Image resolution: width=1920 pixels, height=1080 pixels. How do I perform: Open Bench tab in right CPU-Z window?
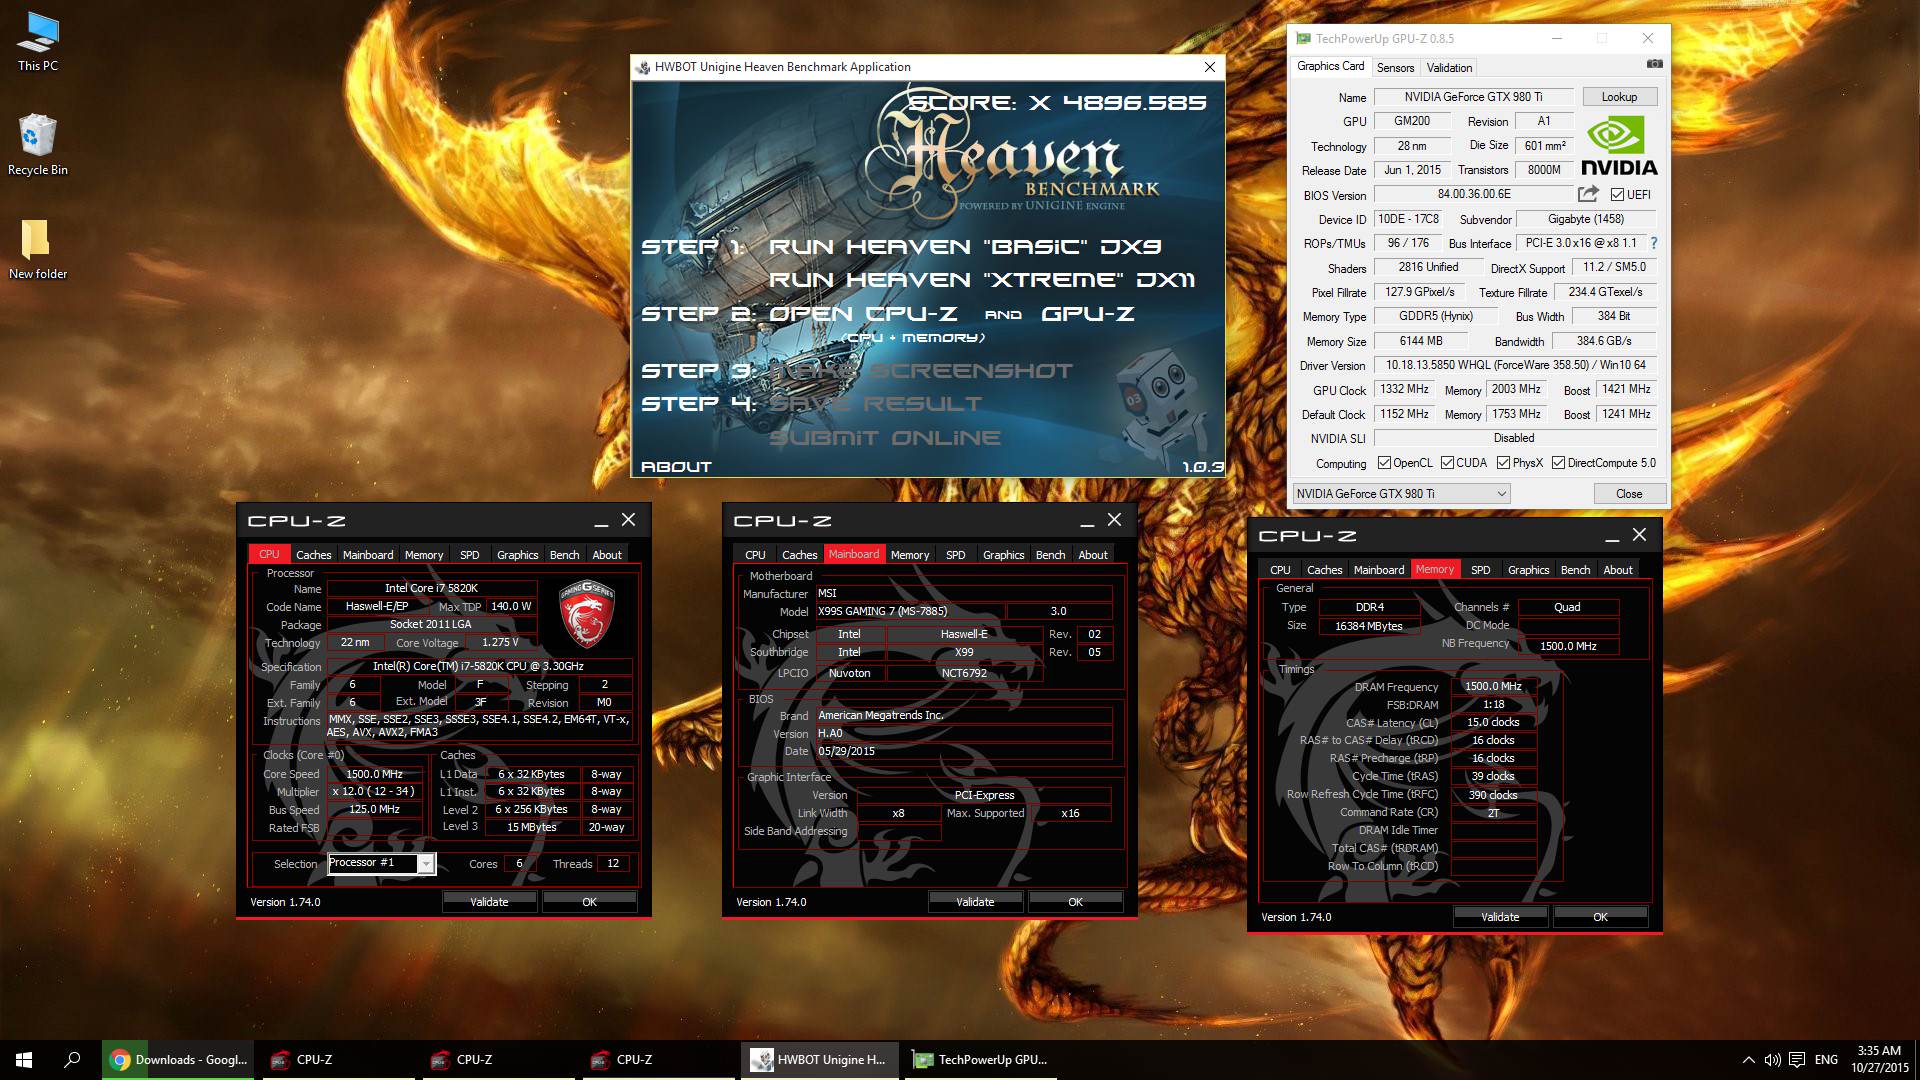pyautogui.click(x=1575, y=570)
